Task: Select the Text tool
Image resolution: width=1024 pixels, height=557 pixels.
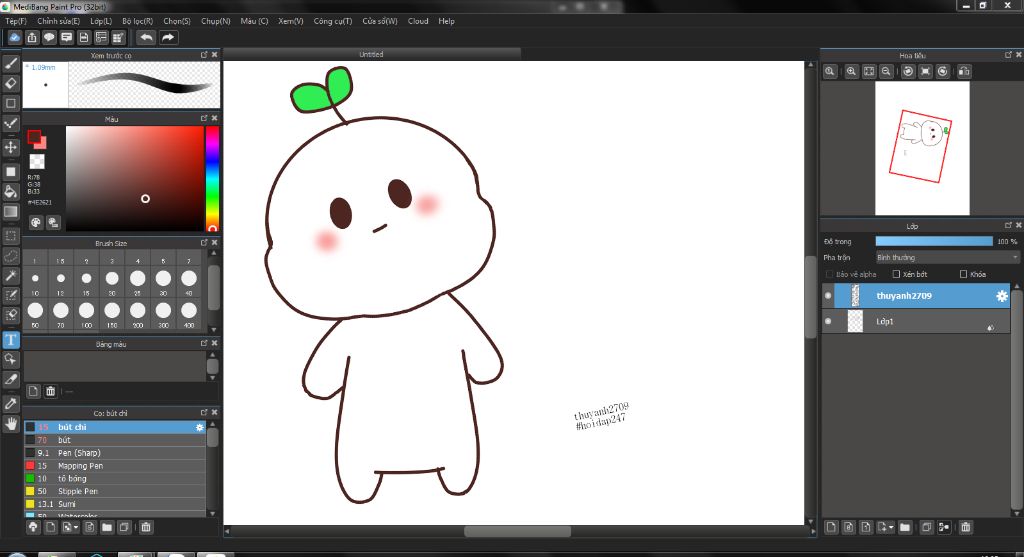Action: pyautogui.click(x=10, y=340)
